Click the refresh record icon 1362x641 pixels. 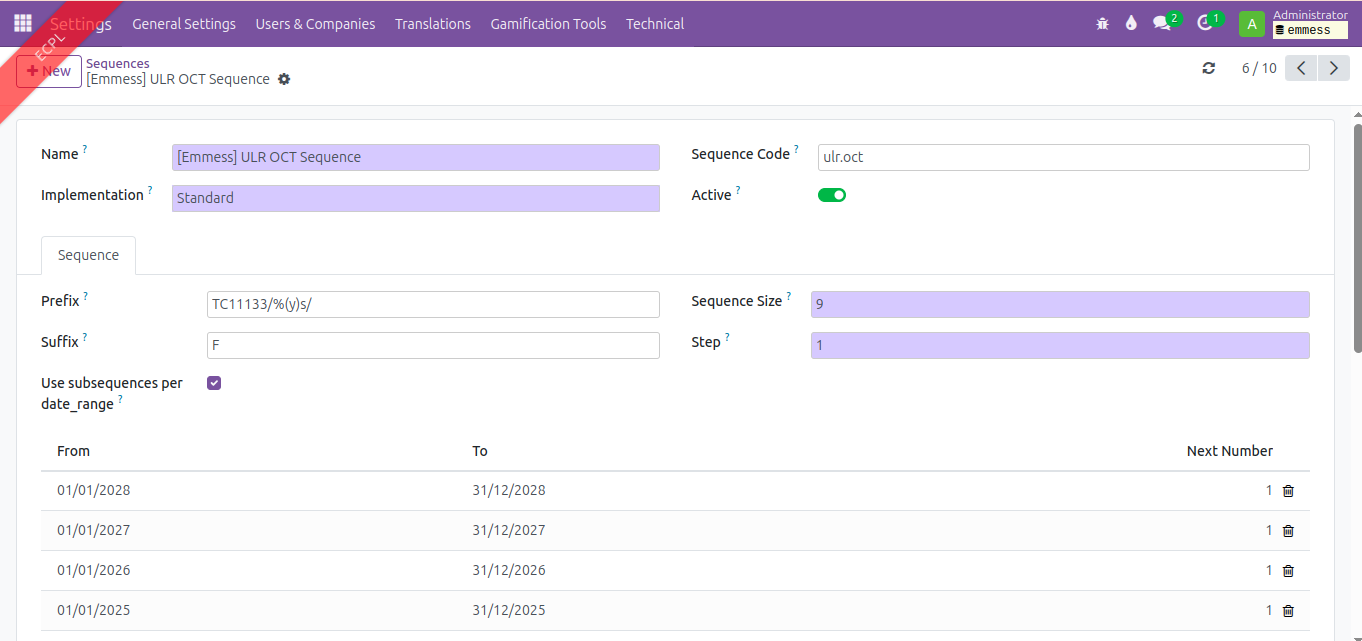(x=1209, y=68)
